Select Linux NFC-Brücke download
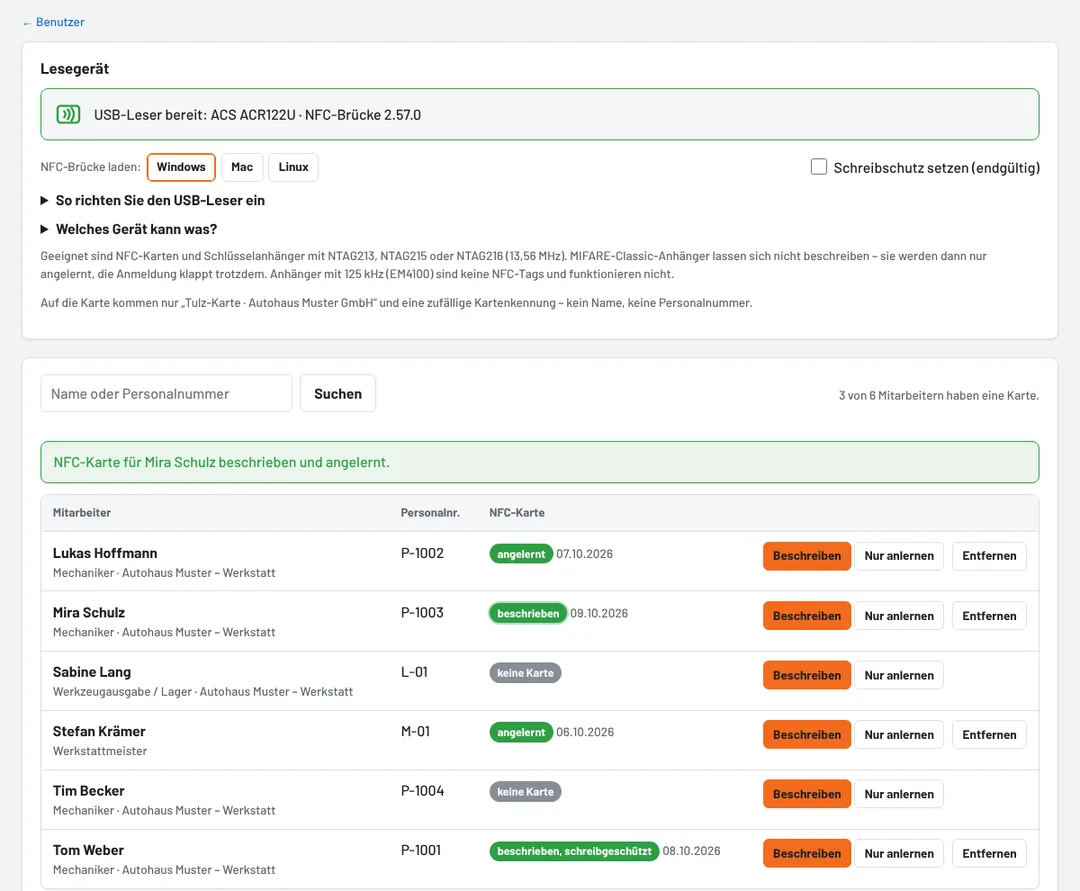Screen dimensions: 1080x891 click(293, 167)
